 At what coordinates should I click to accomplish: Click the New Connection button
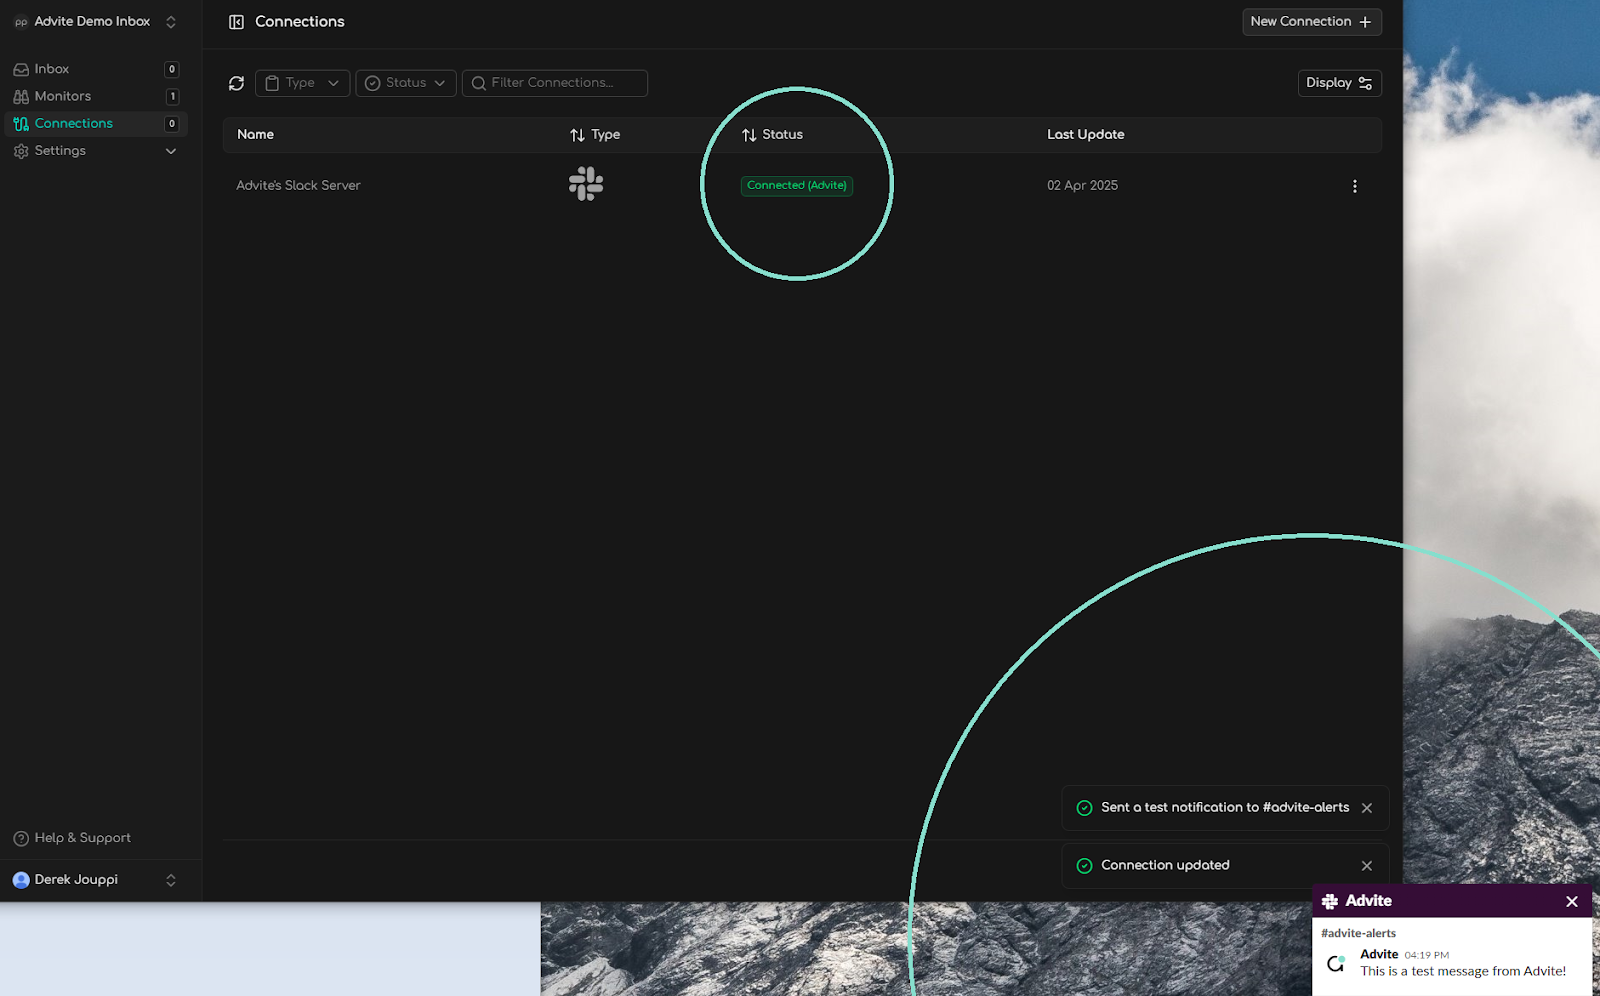[1311, 21]
